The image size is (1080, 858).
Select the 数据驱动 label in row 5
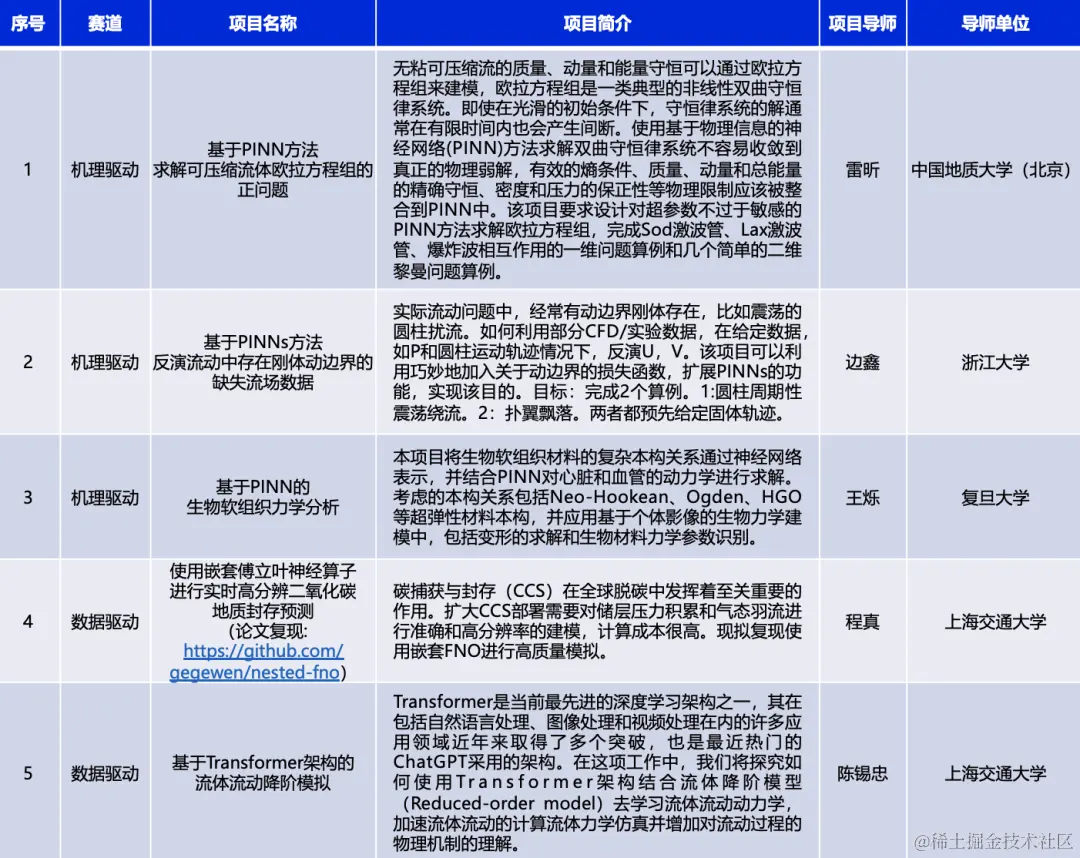105,772
